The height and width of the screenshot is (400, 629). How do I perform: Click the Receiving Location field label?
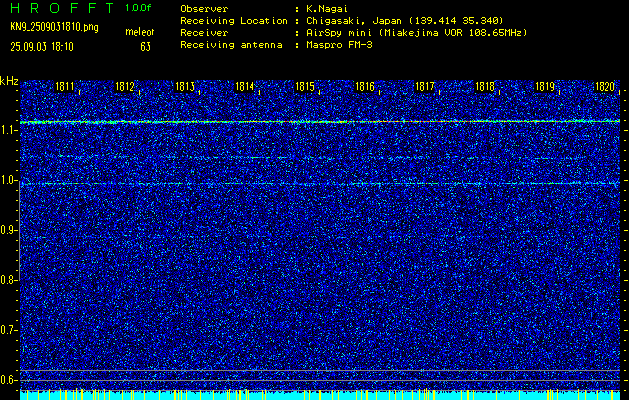234,21
